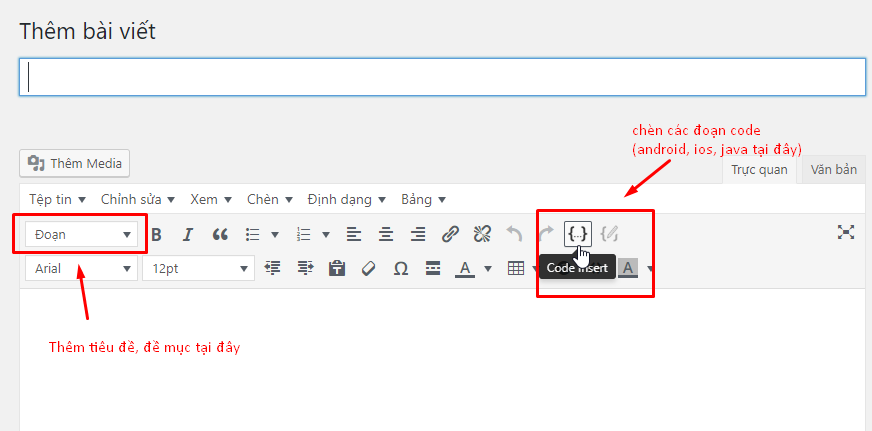
Task: Open the Arial font family dropdown
Action: coord(82,268)
